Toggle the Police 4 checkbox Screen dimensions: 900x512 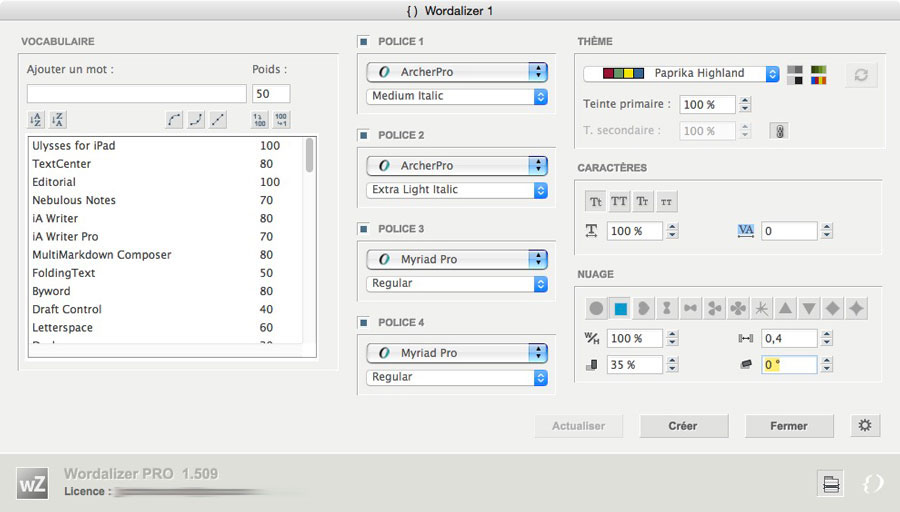[363, 322]
